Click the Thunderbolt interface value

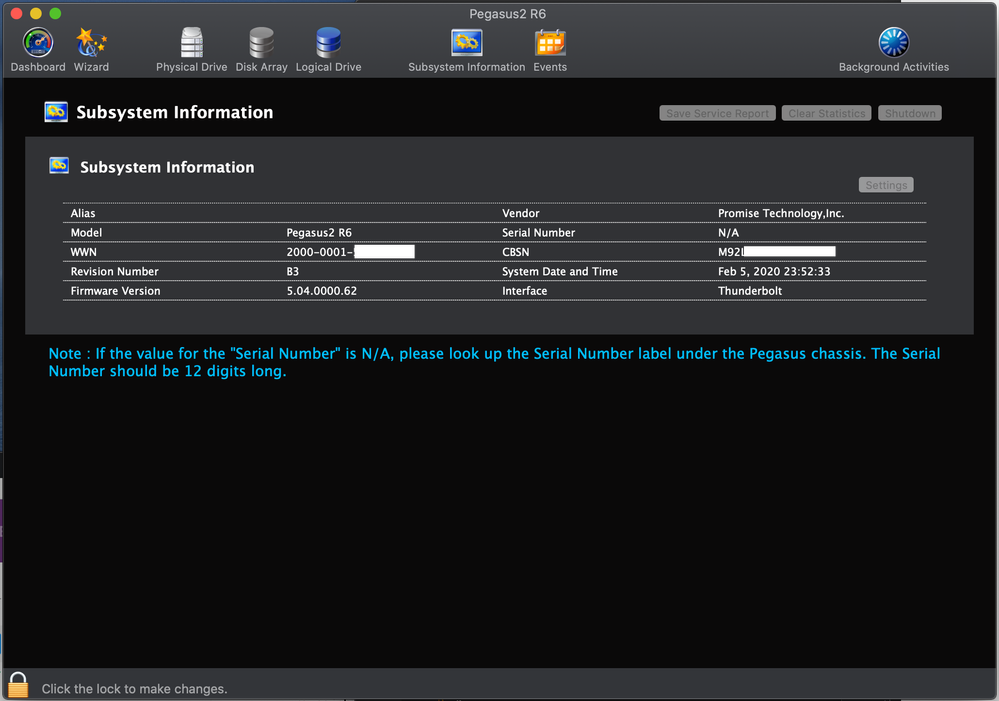click(x=750, y=291)
